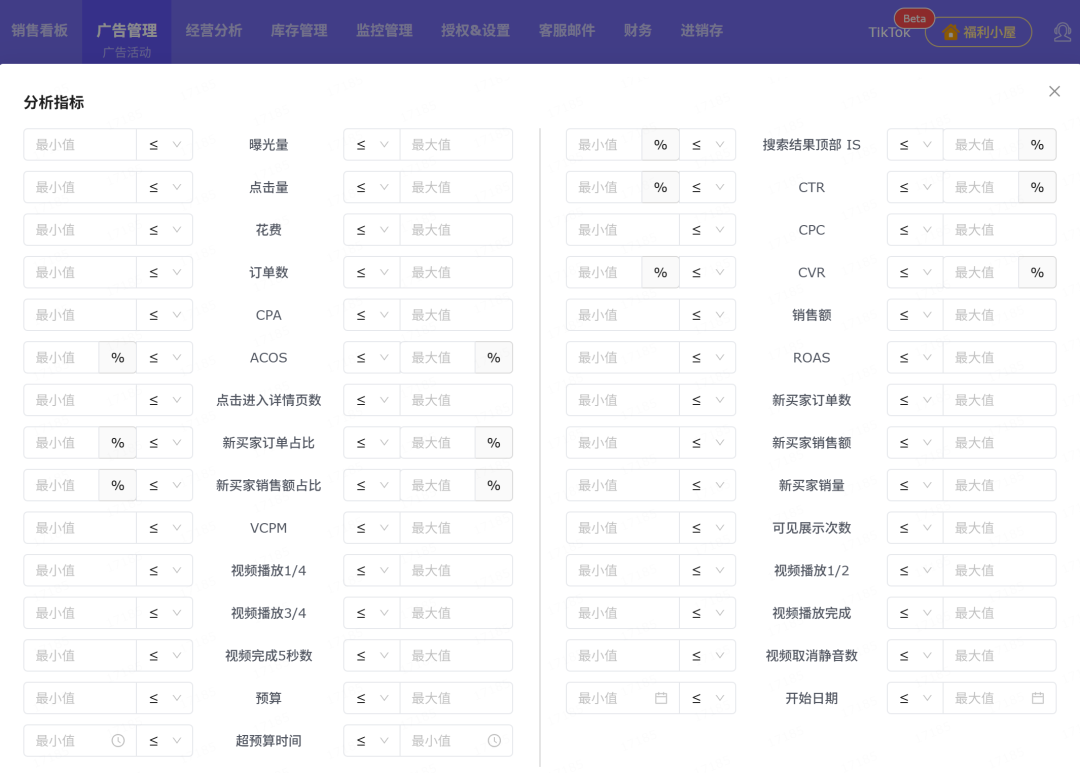Open the left operator dropdown for 销售额
Viewport: 1080px width, 773px height.
[707, 315]
